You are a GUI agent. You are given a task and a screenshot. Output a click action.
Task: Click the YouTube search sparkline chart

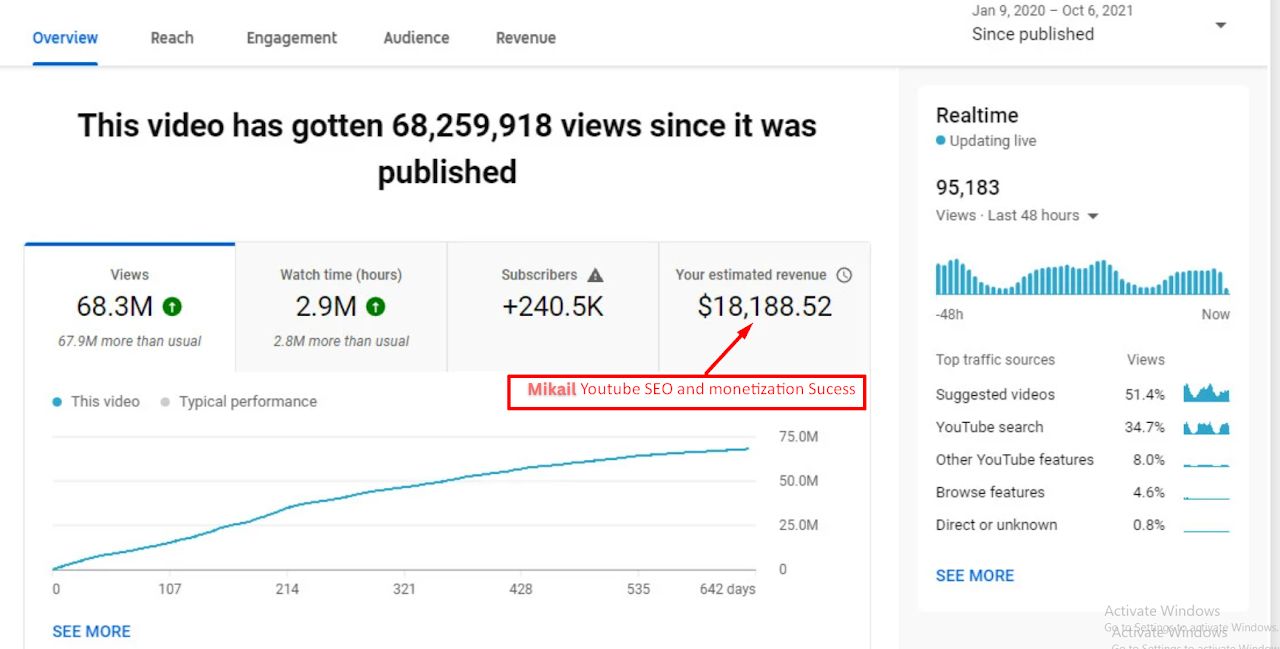tap(1206, 427)
